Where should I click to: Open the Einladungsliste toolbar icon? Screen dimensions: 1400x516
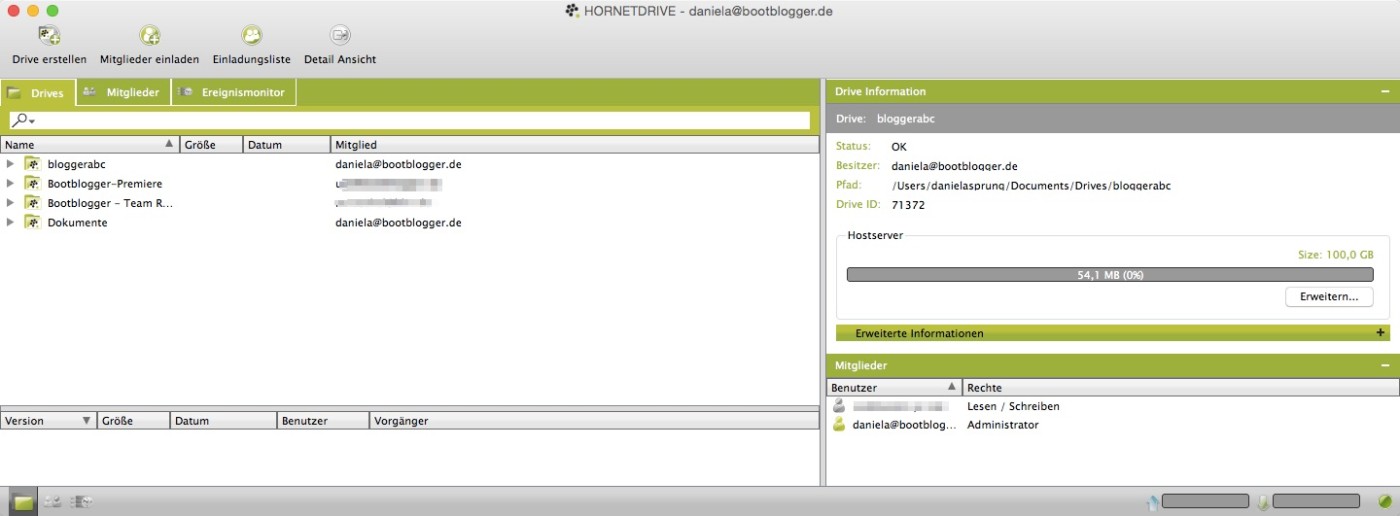(252, 36)
